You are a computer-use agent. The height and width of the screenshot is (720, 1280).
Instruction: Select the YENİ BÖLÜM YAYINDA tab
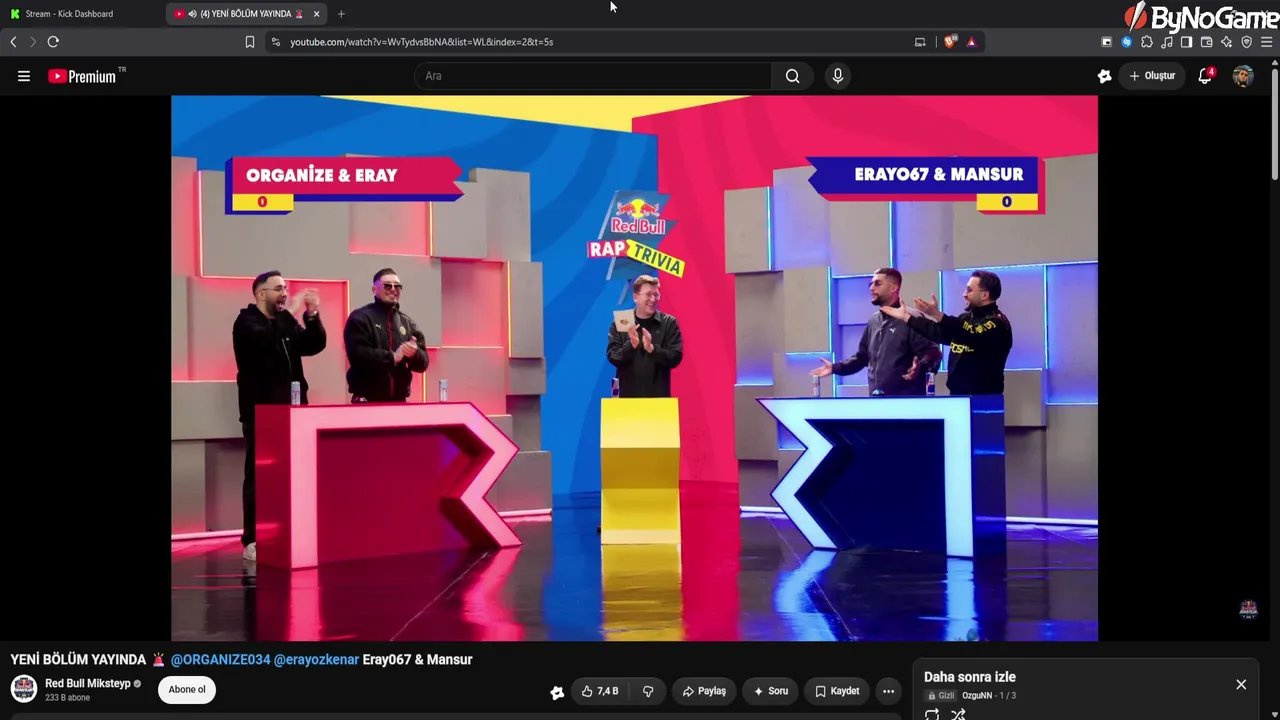coord(245,14)
